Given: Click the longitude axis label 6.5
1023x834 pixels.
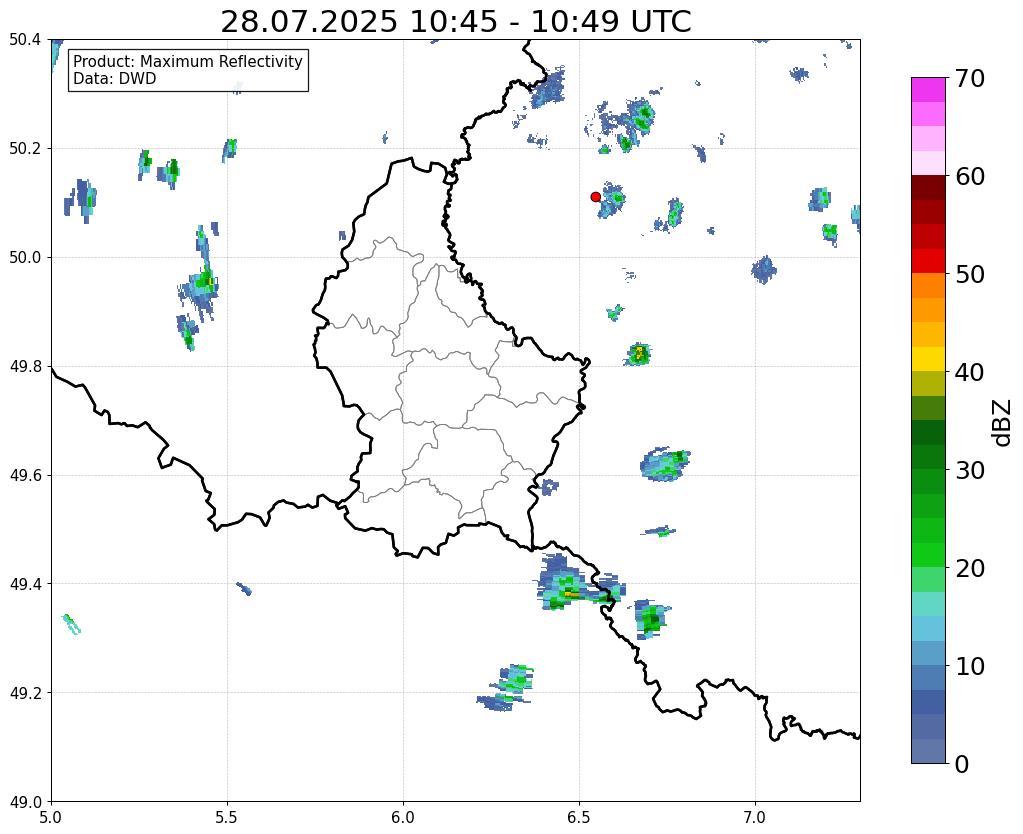Looking at the screenshot, I should 579,817.
